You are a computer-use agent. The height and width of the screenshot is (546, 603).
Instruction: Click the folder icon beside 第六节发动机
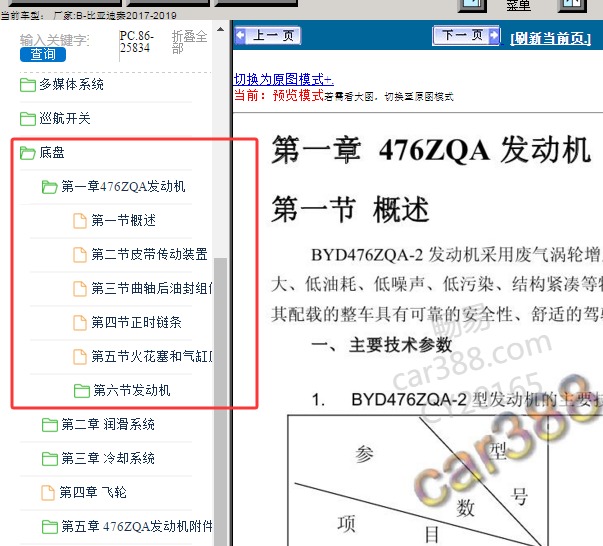82,391
